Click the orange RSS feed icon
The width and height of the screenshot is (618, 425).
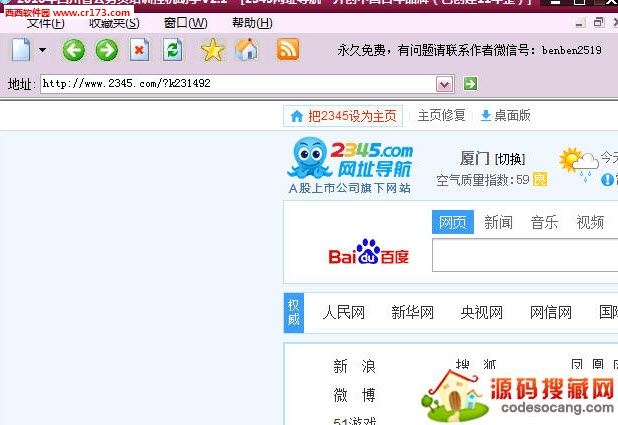pos(288,49)
